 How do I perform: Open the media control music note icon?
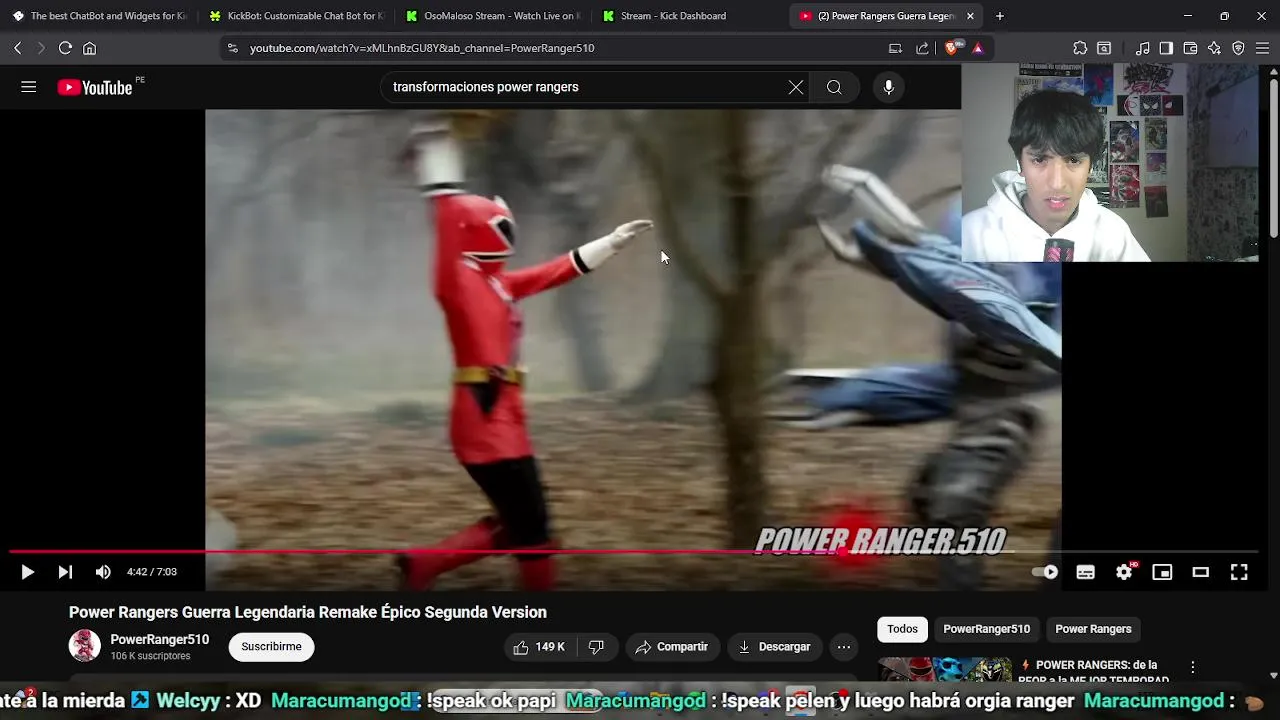click(1142, 48)
